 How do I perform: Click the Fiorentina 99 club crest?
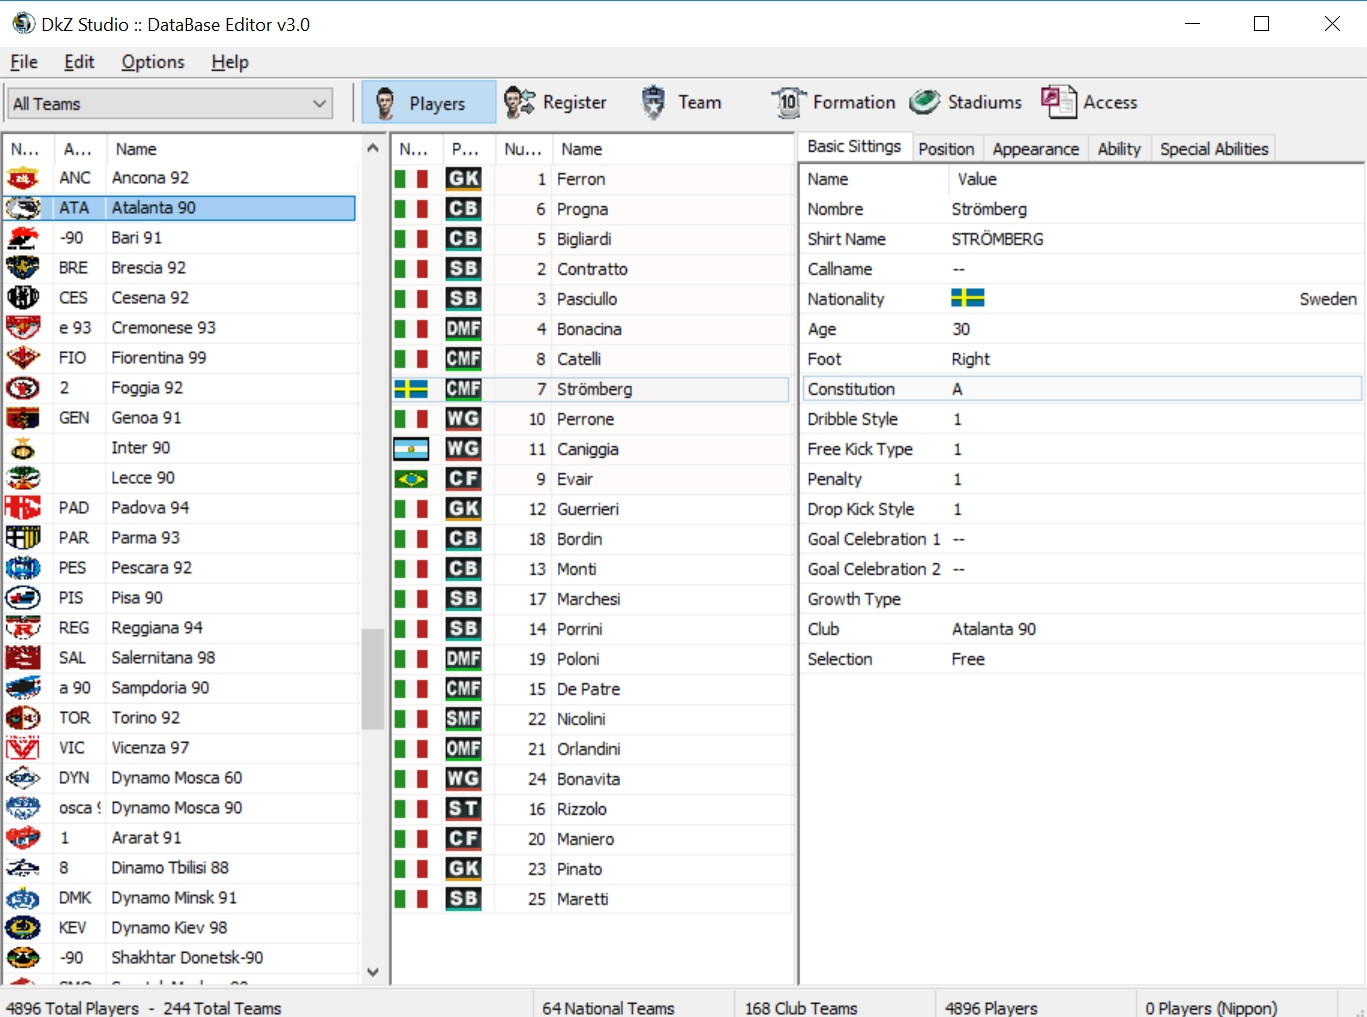tap(23, 358)
